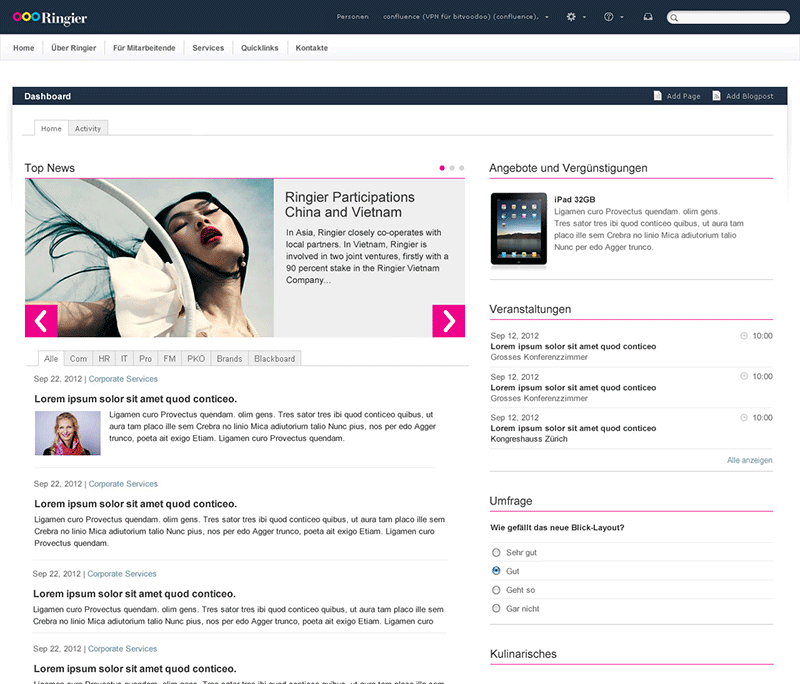Image resolution: width=800 pixels, height=684 pixels.
Task: Select the Brands news tab
Action: (229, 359)
